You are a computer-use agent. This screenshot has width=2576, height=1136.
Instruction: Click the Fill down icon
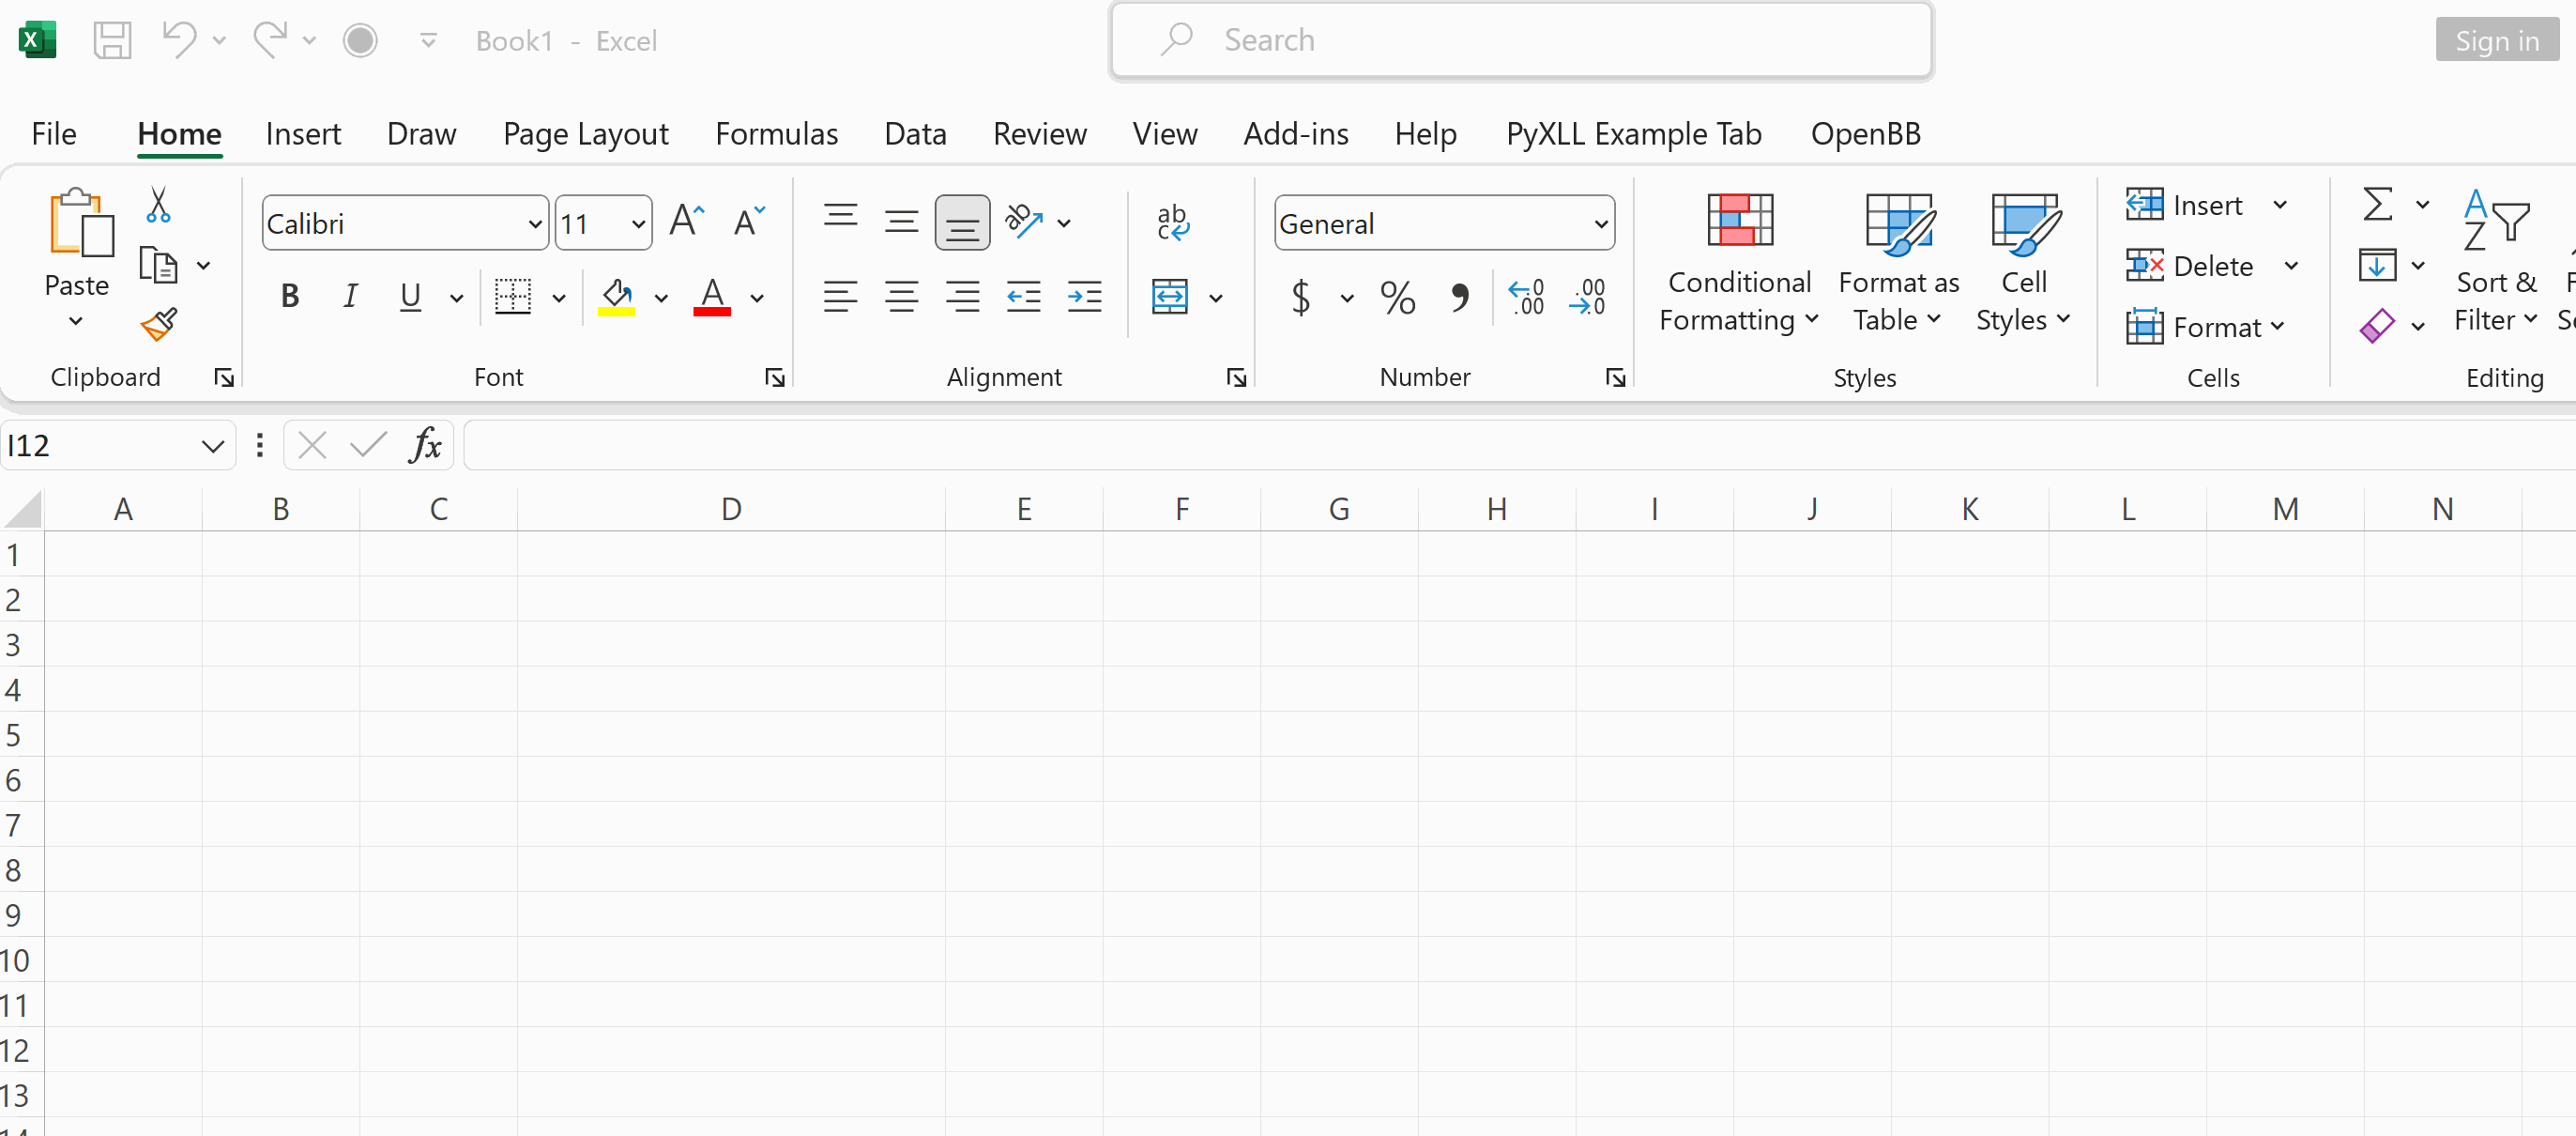(2377, 266)
